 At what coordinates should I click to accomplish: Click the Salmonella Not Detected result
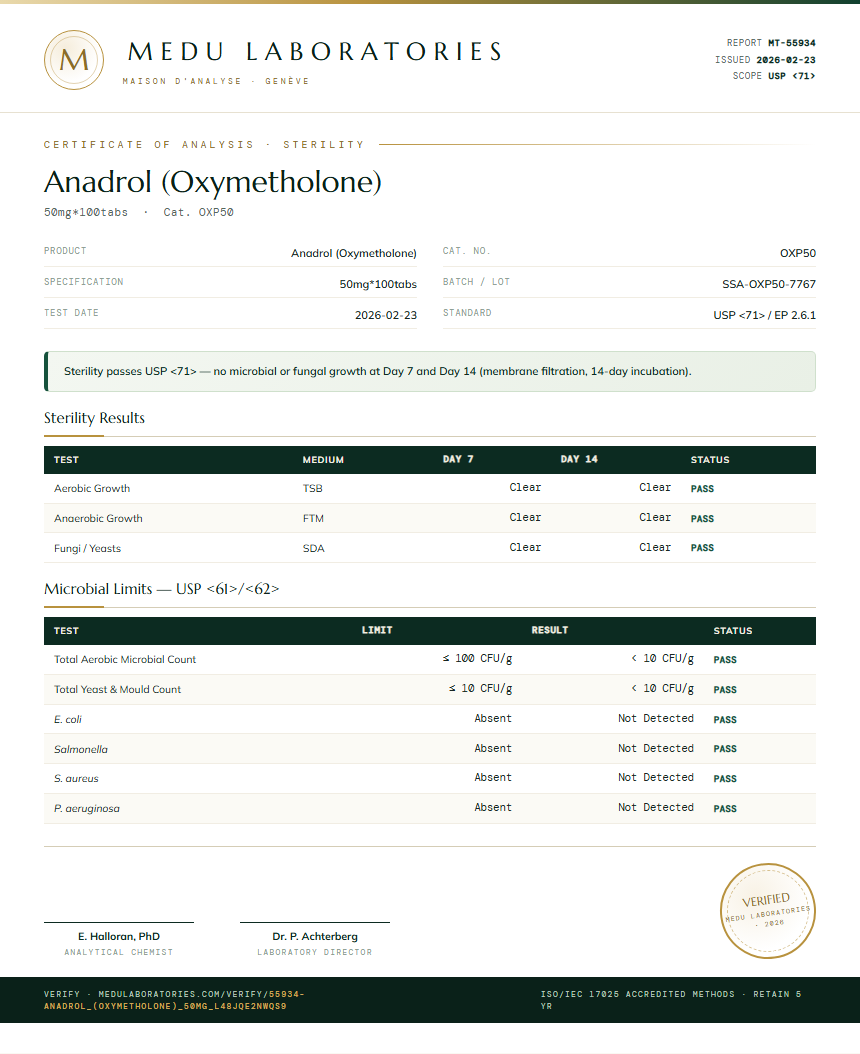656,748
